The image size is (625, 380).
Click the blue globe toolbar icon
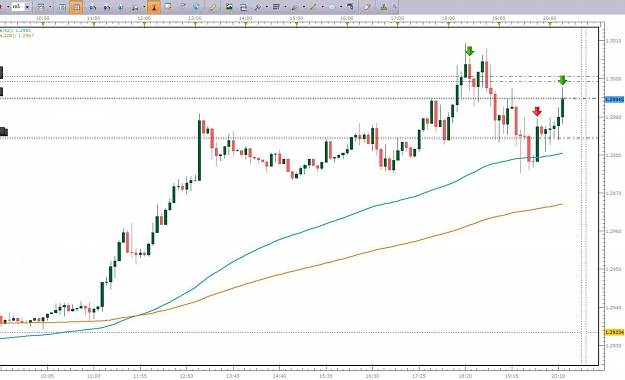[x=196, y=6]
